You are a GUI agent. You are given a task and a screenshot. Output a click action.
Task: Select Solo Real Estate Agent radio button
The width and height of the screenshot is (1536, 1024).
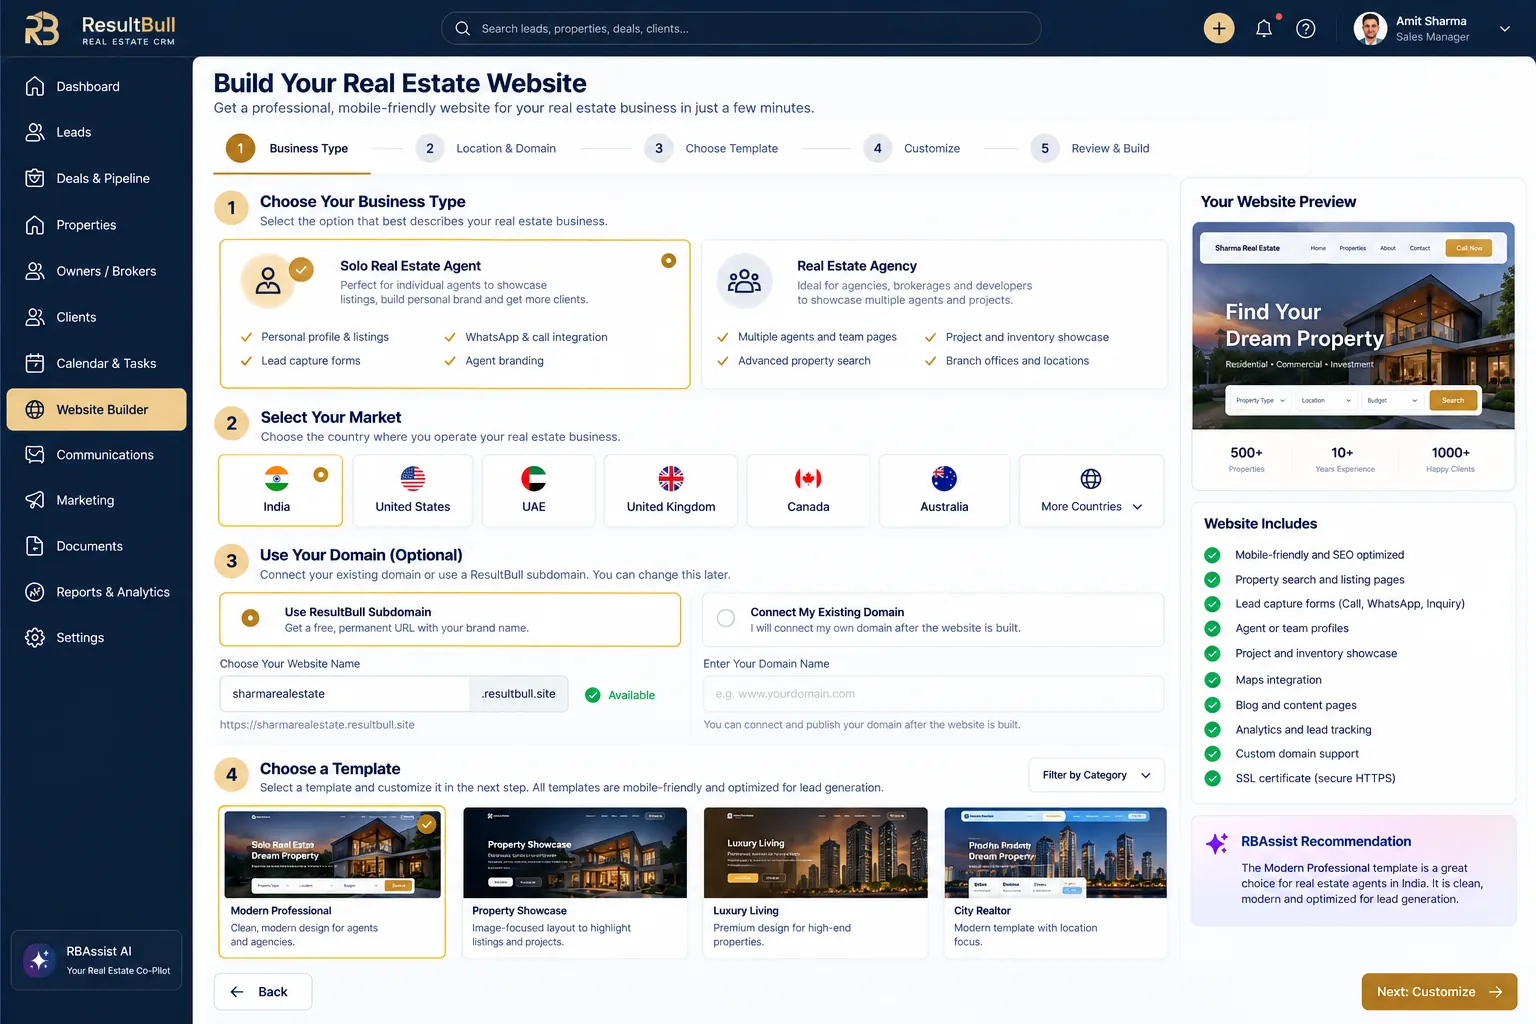[x=669, y=261]
